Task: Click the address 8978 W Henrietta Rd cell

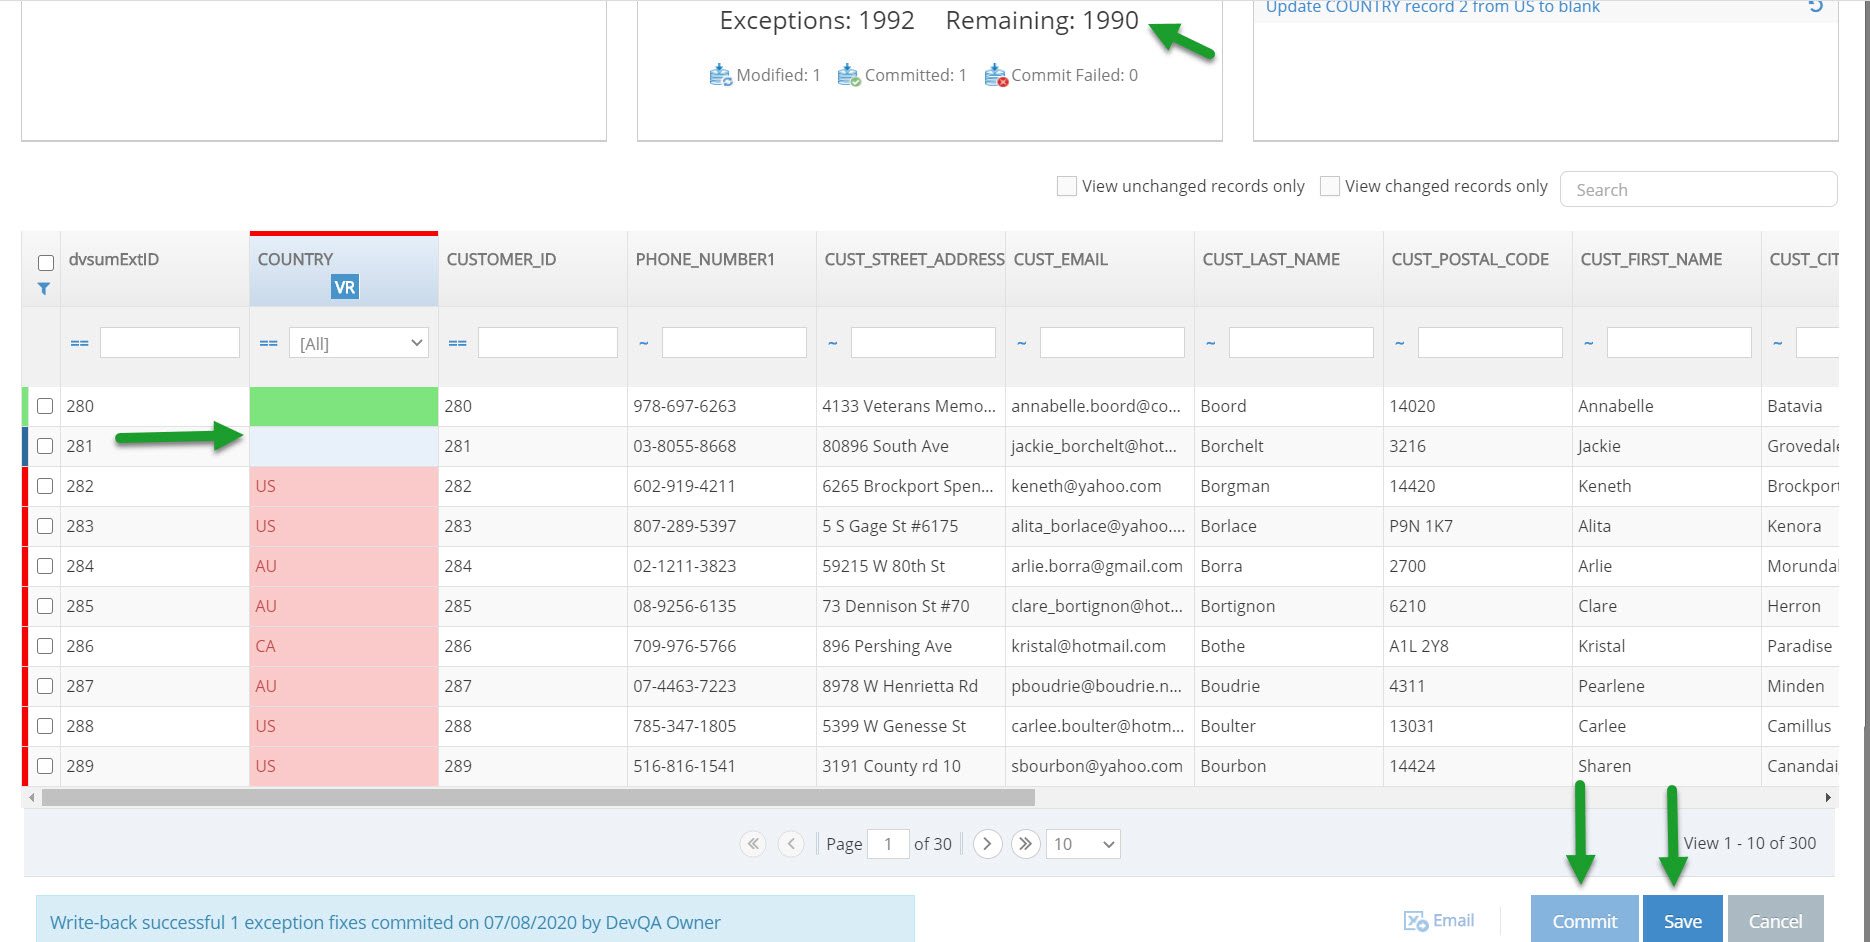Action: click(911, 686)
